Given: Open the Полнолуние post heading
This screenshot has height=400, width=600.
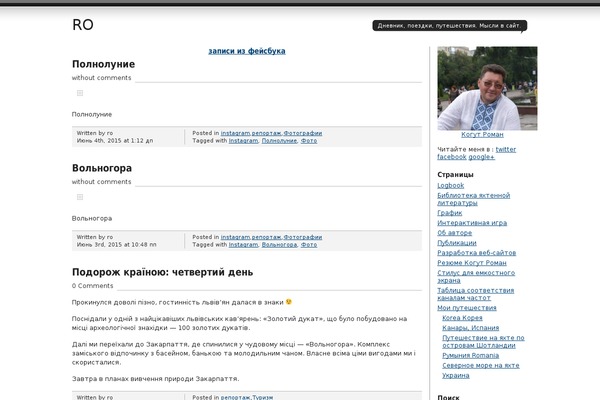Looking at the screenshot, I should tap(103, 64).
